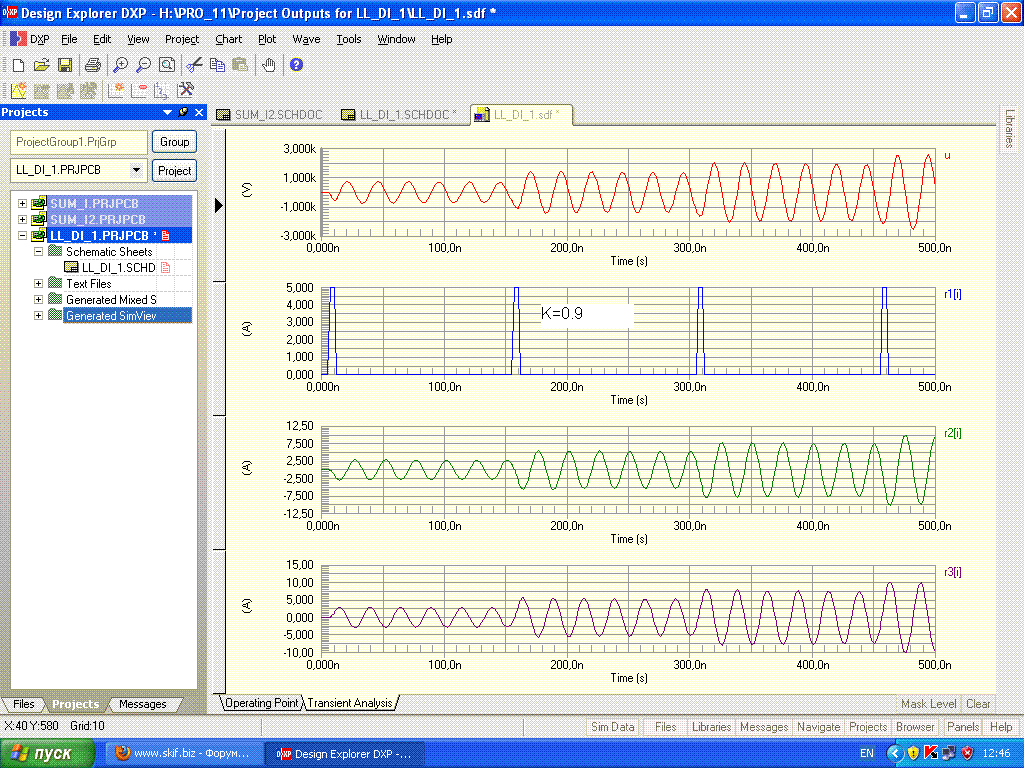Expand the SUM_I.PRJPCB project node

point(23,204)
